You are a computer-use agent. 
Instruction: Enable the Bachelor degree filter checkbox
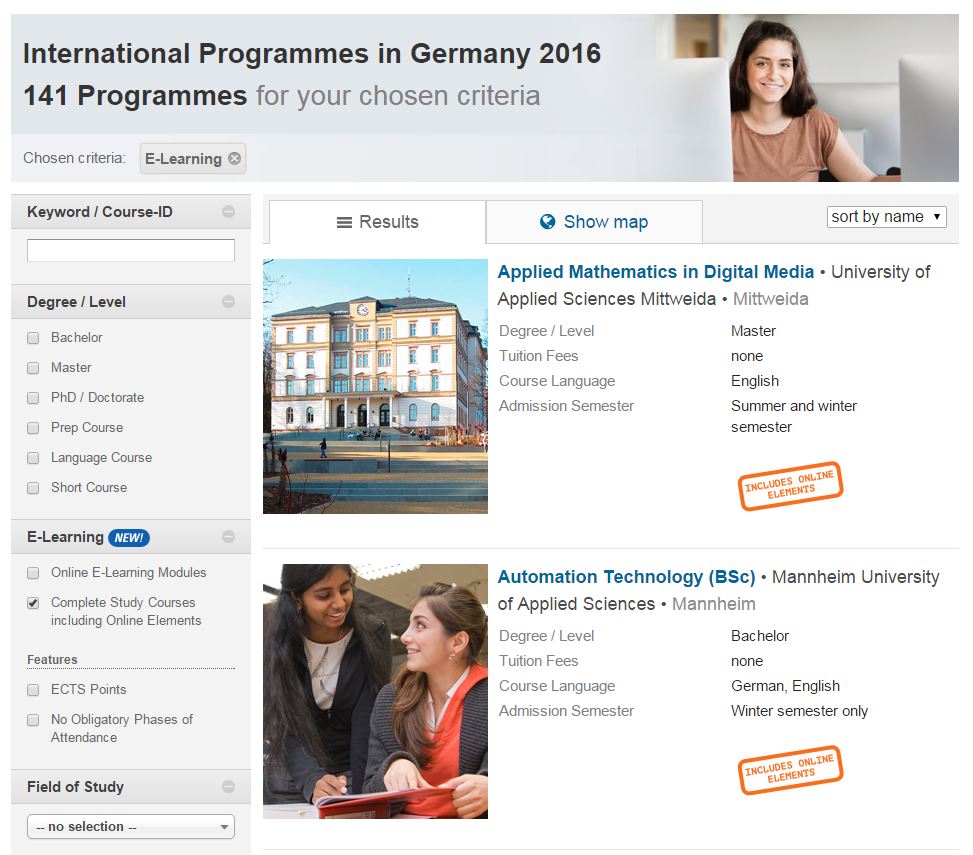(33, 337)
